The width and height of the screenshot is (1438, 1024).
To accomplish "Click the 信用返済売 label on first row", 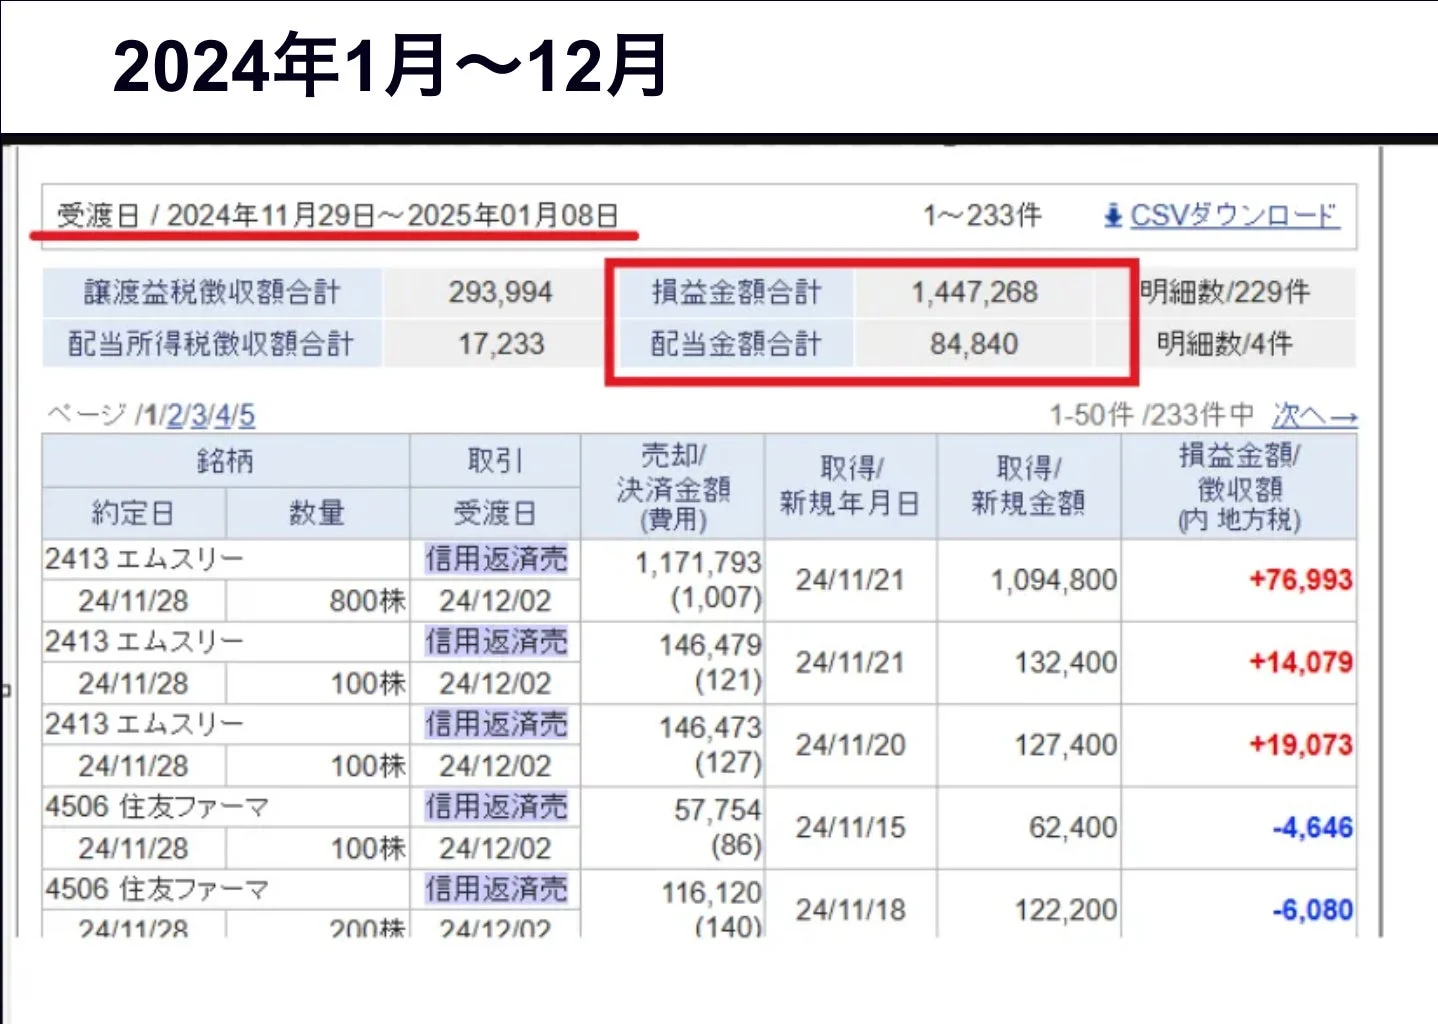I will coord(497,558).
